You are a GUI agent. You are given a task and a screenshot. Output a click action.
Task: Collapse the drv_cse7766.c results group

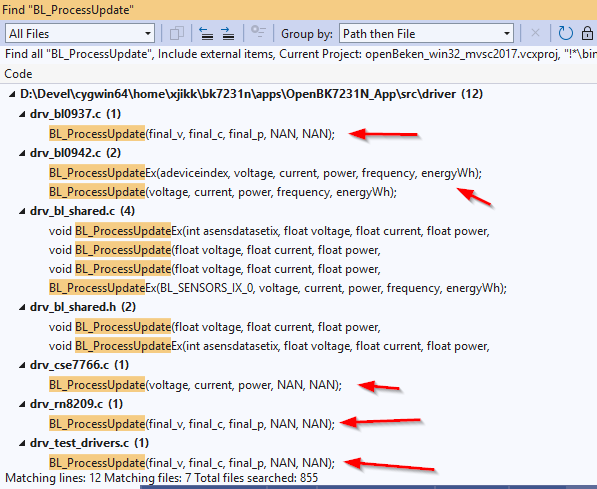tap(22, 365)
